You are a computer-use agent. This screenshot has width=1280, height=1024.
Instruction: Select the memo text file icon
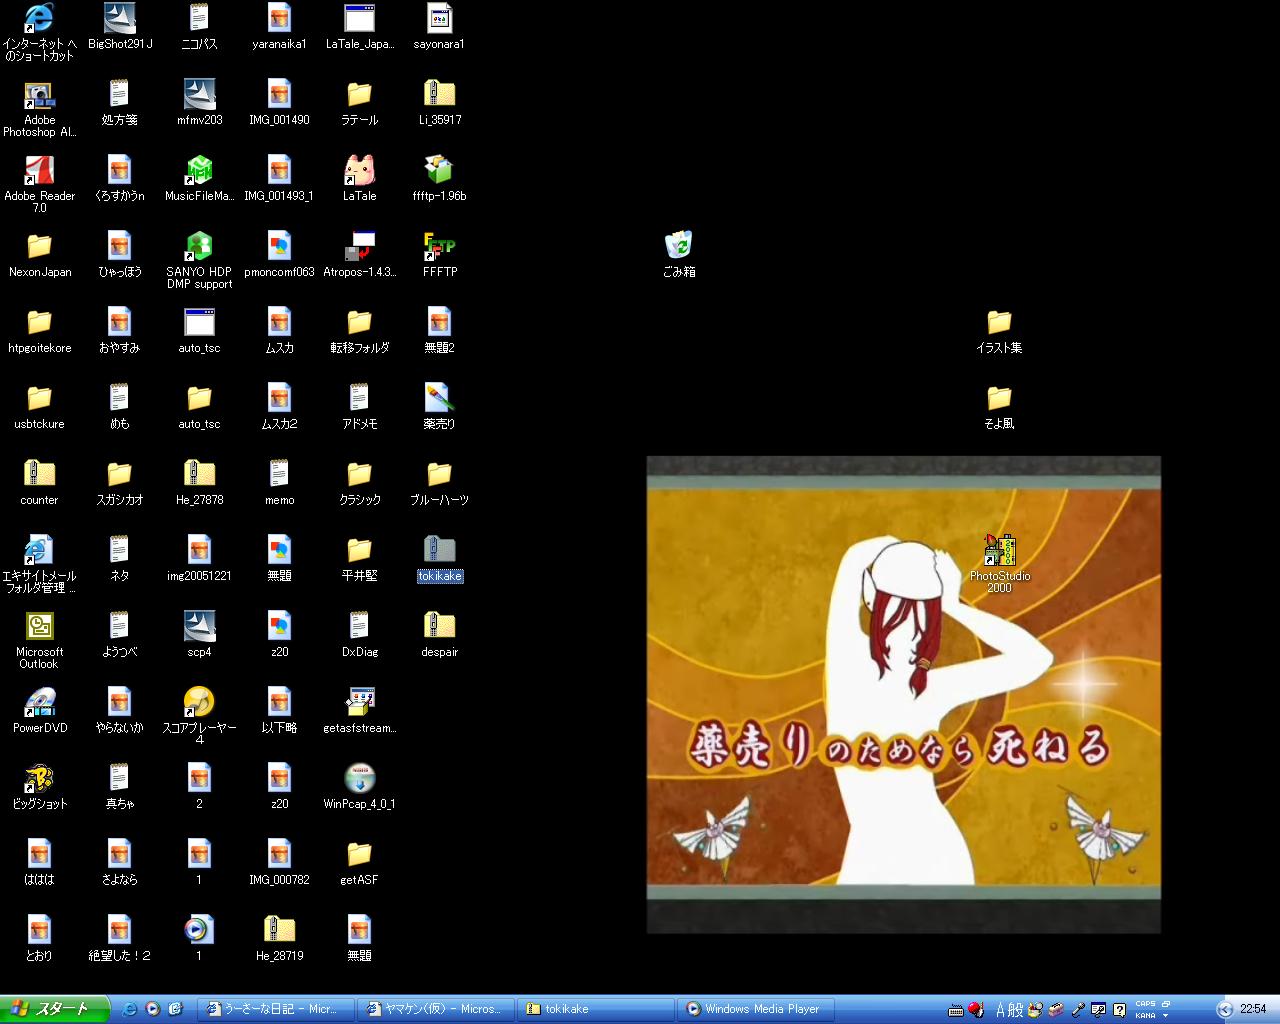pyautogui.click(x=279, y=482)
